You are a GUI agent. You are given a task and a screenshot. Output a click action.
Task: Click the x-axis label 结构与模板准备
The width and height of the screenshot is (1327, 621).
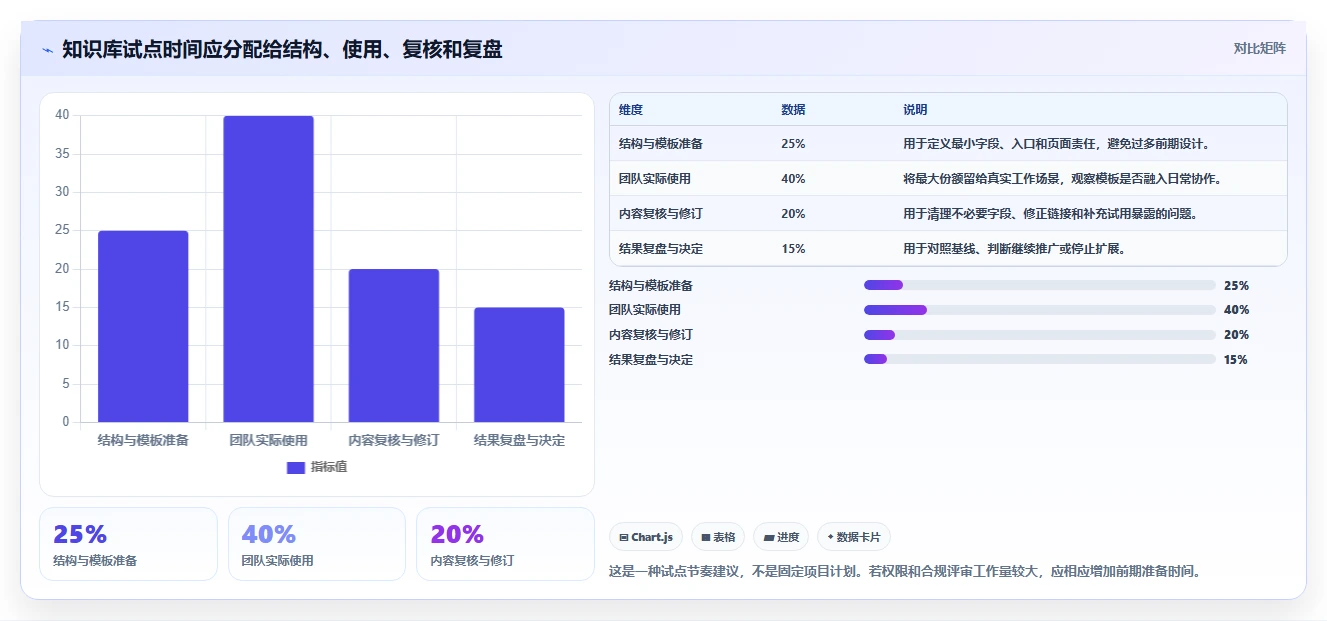tap(143, 440)
